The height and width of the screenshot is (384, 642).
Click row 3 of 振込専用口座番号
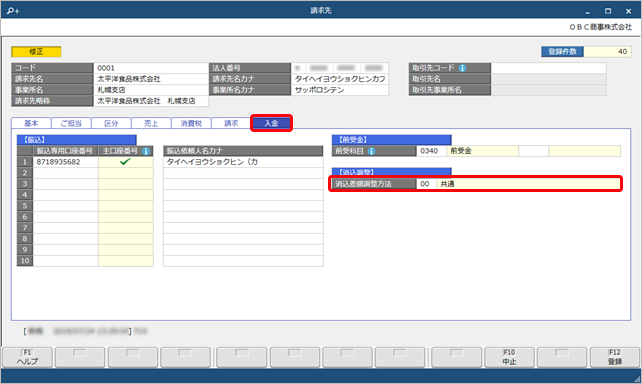coord(66,184)
